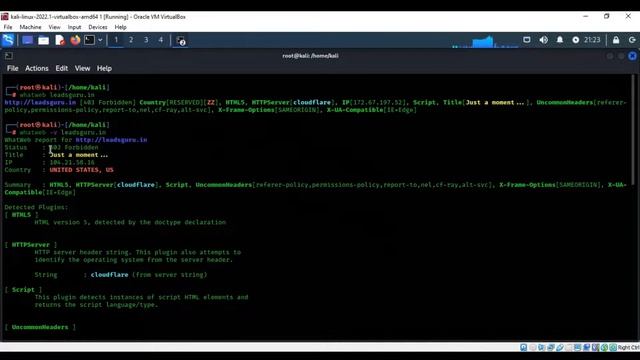Image resolution: width=640 pixels, height=360 pixels.
Task: Click the 'UNITED STATES, US' country value
Action: [82, 170]
